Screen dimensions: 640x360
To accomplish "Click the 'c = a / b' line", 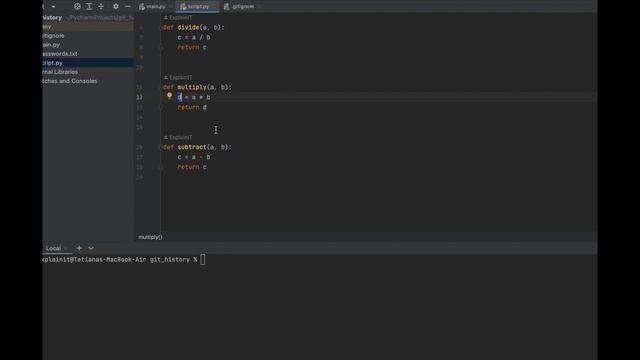I will pyautogui.click(x=194, y=37).
